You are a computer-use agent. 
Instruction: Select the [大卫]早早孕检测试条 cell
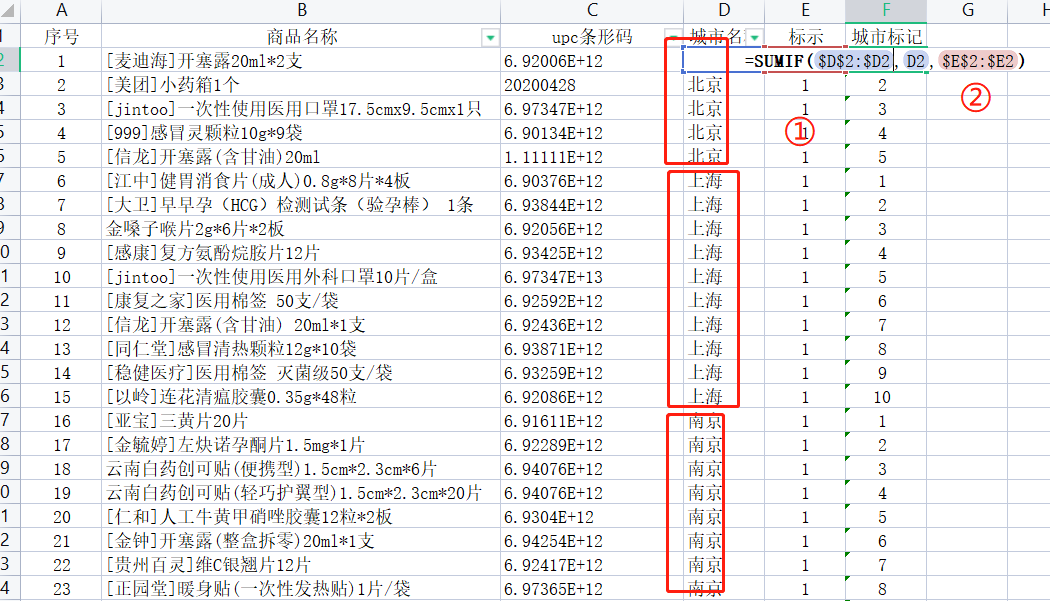coord(301,205)
